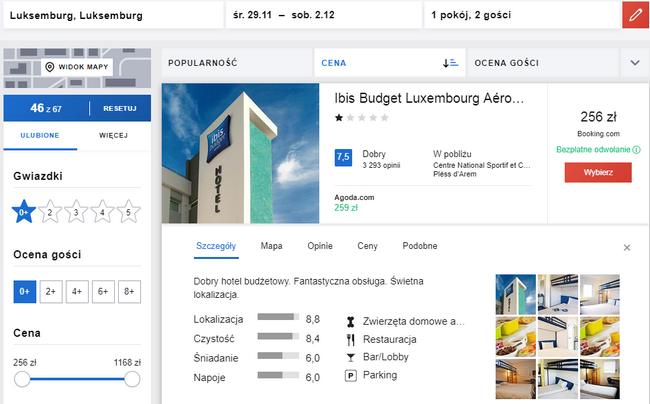
Task: Open the Ceny tab
Action: [368, 246]
